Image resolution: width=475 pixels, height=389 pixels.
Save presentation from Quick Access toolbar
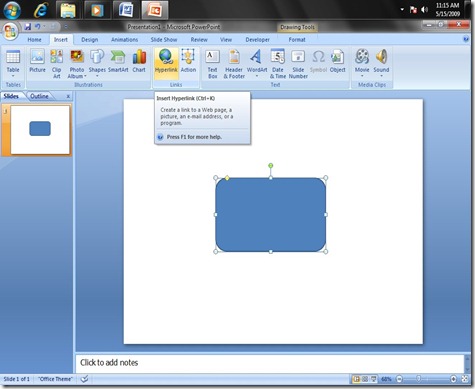point(28,26)
